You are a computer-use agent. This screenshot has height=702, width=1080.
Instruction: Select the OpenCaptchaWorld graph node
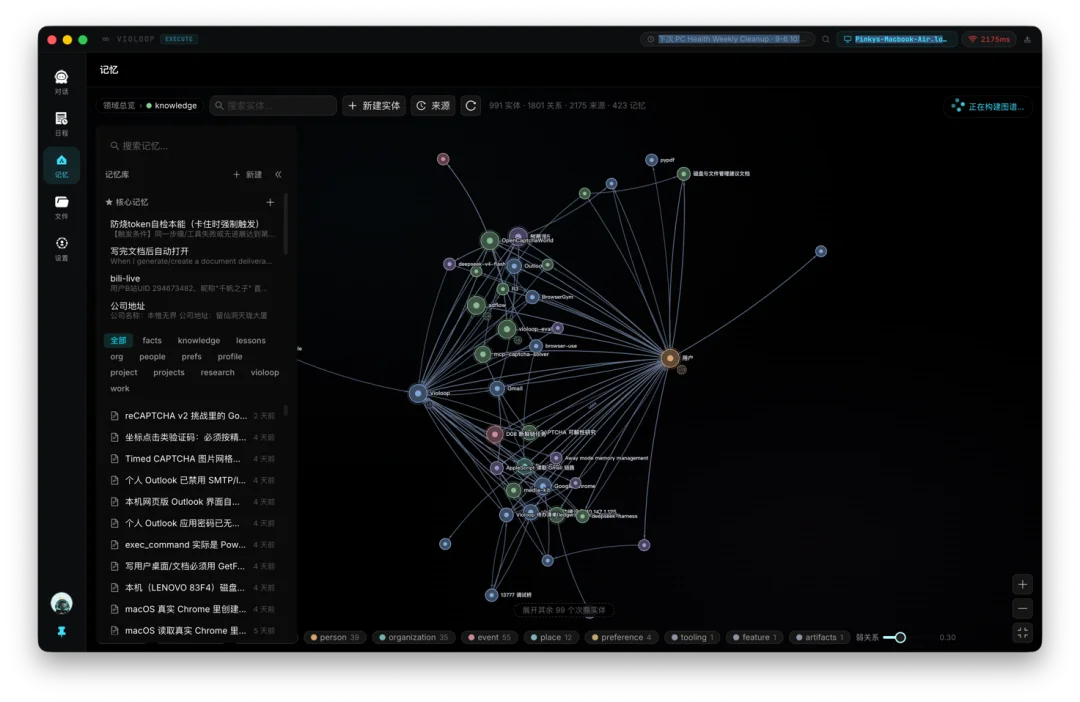[489, 240]
